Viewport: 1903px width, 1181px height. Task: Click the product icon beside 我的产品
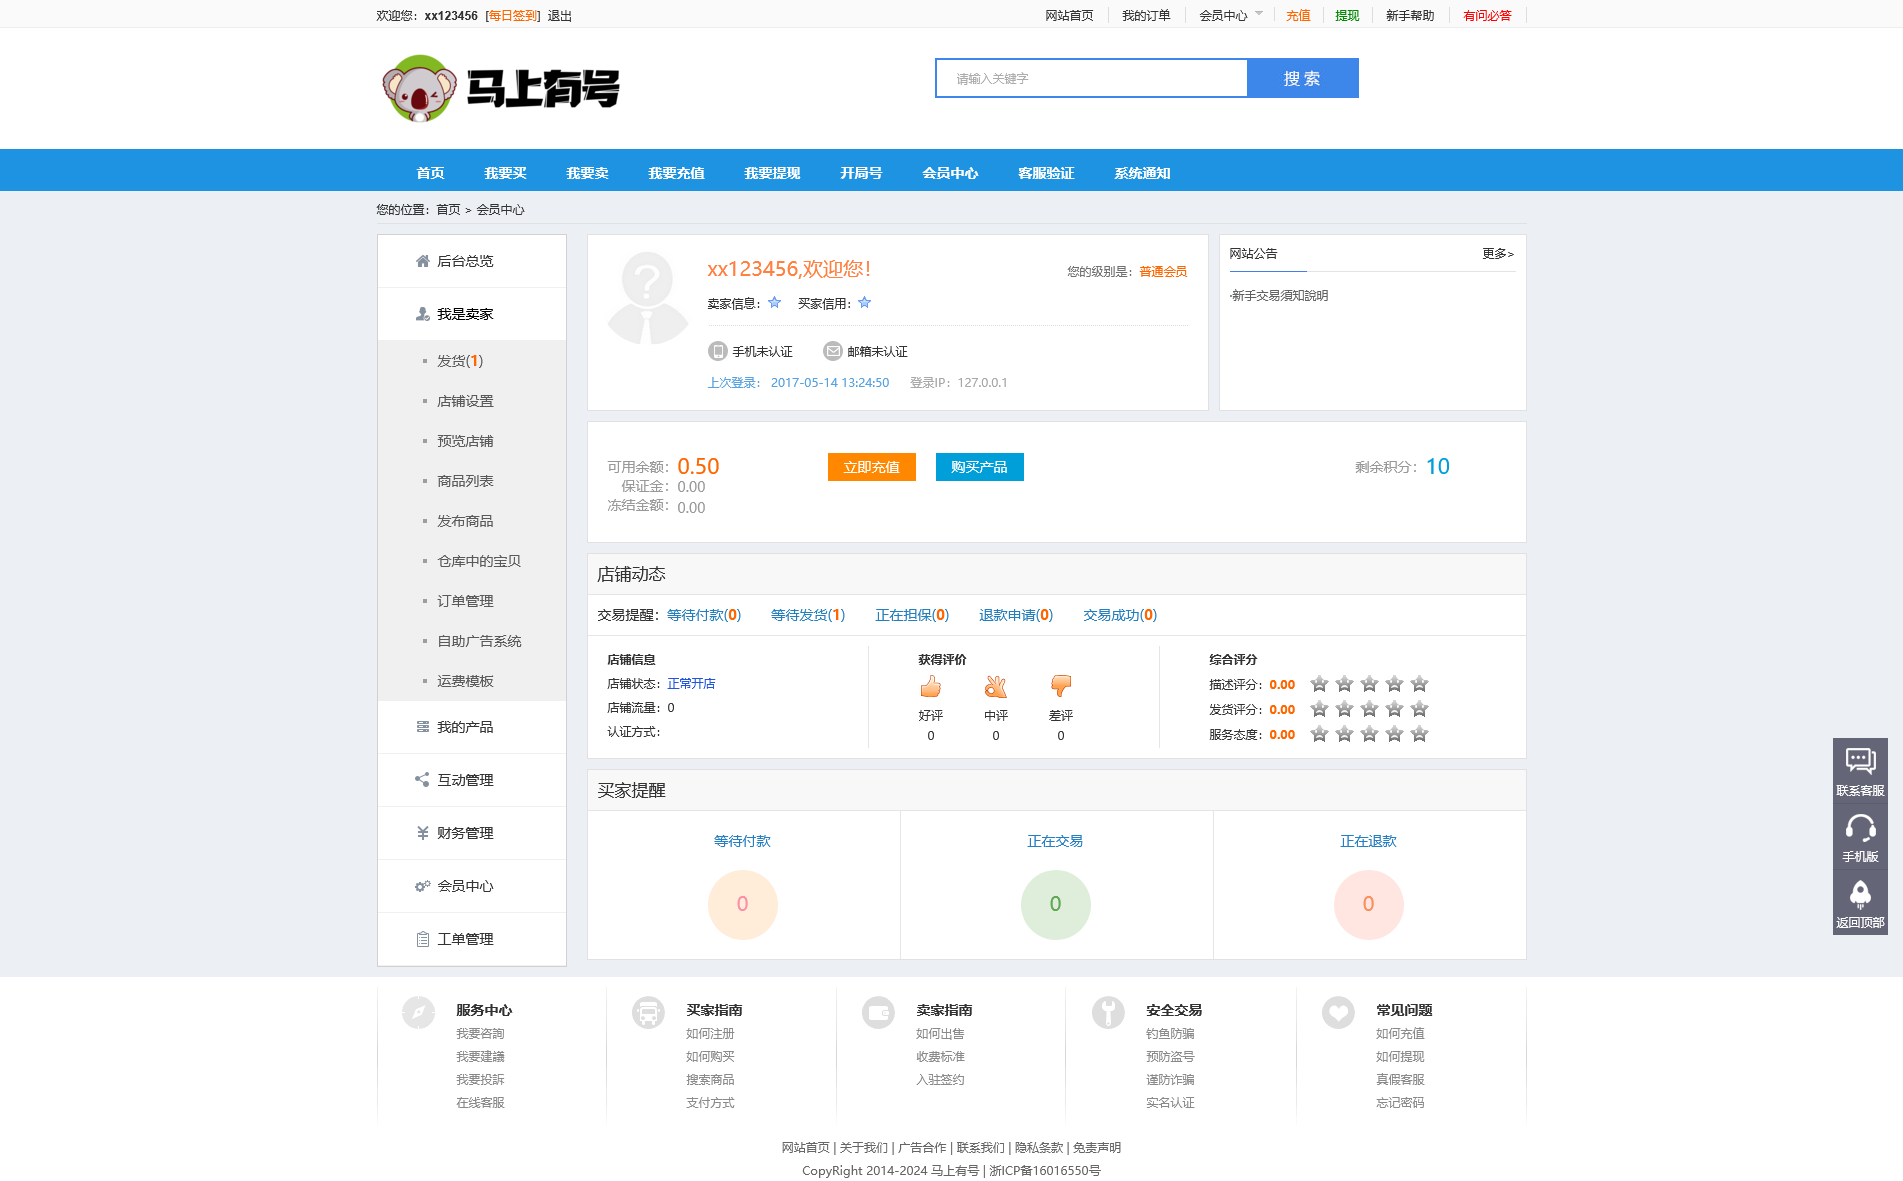click(x=423, y=727)
